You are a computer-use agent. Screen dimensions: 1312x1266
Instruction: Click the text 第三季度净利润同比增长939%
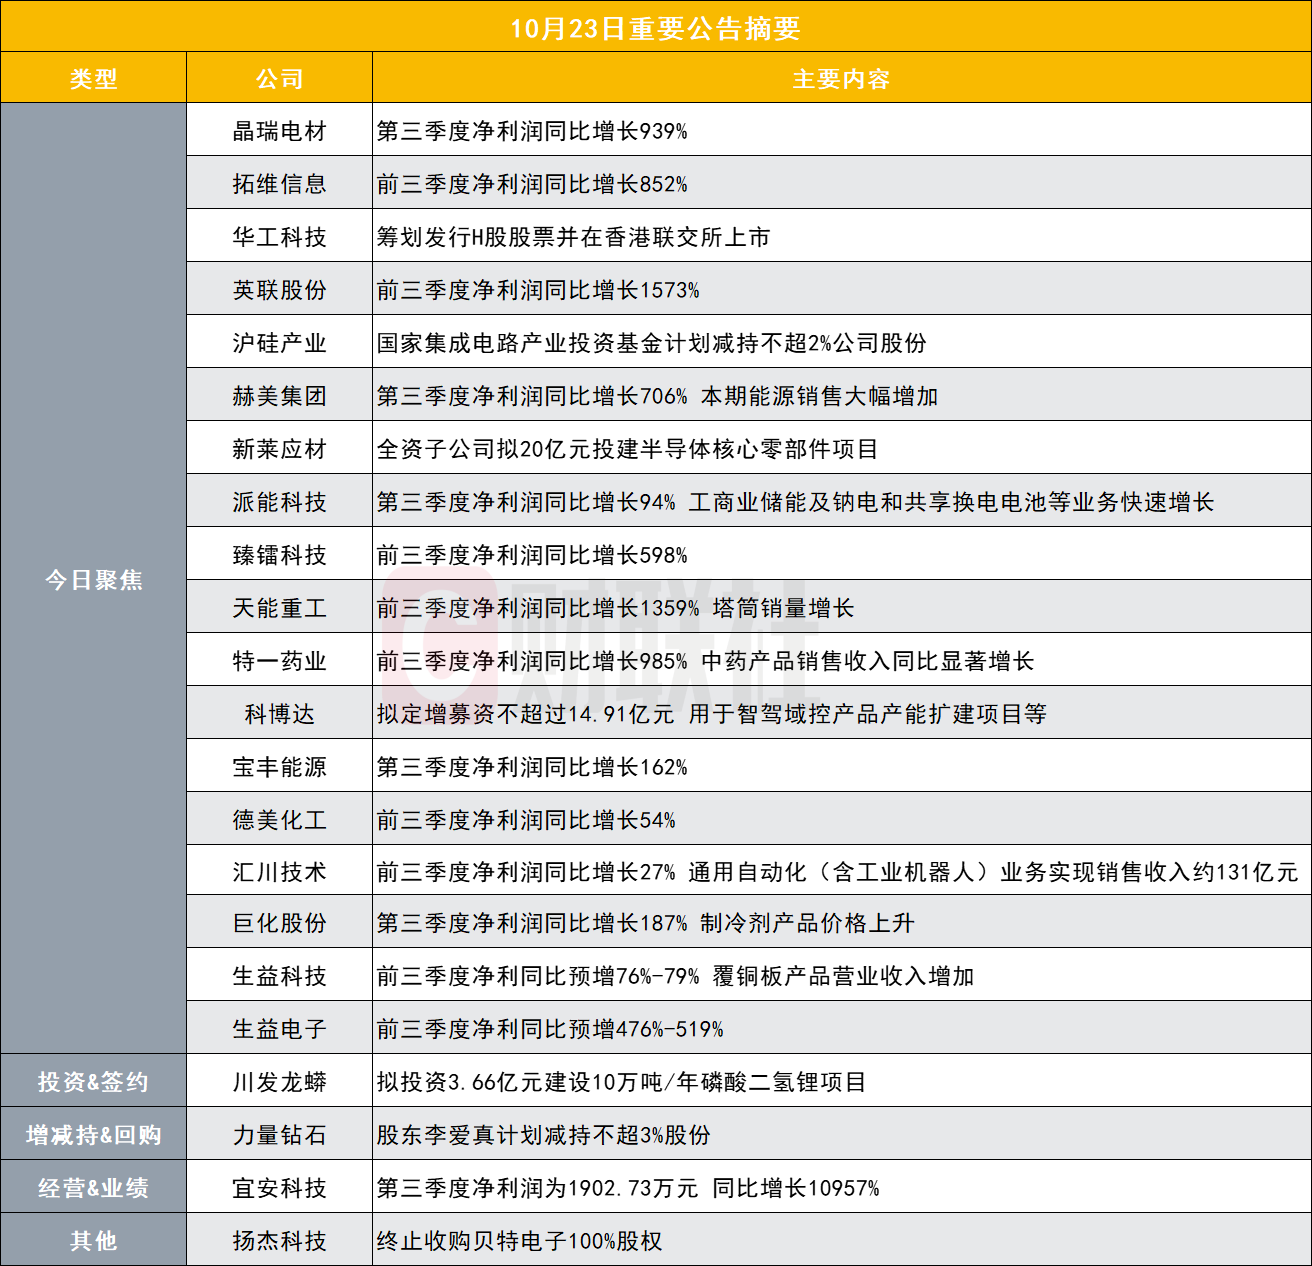[x=532, y=131]
